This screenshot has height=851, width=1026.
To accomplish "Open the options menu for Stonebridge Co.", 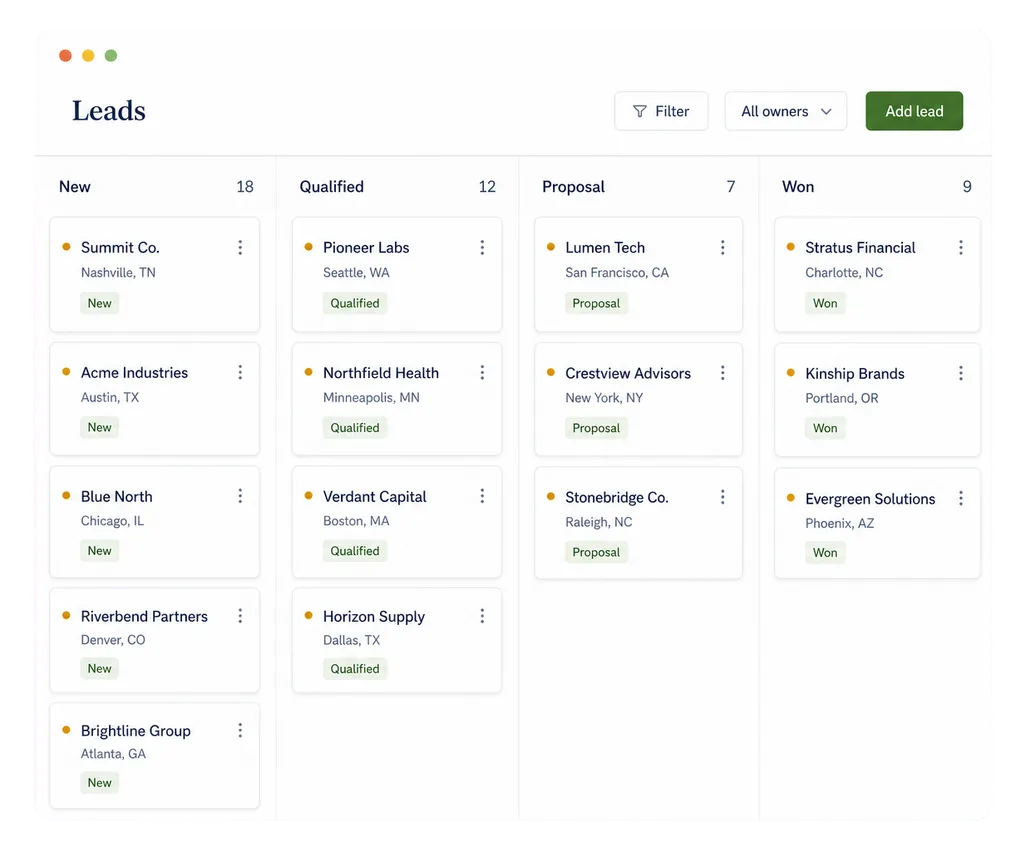I will click(x=722, y=497).
